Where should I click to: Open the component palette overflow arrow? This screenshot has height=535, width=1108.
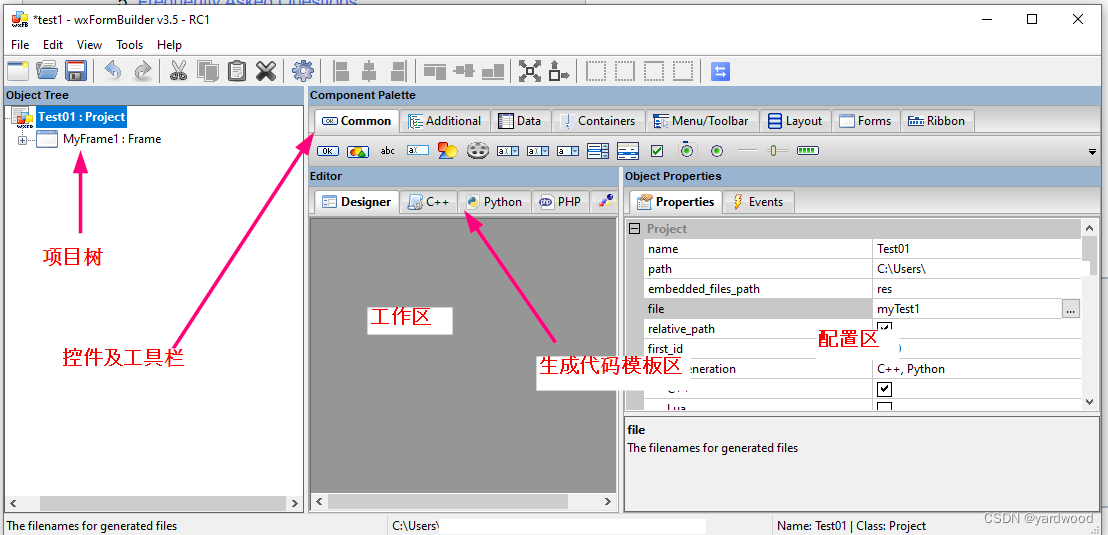coord(1092,151)
